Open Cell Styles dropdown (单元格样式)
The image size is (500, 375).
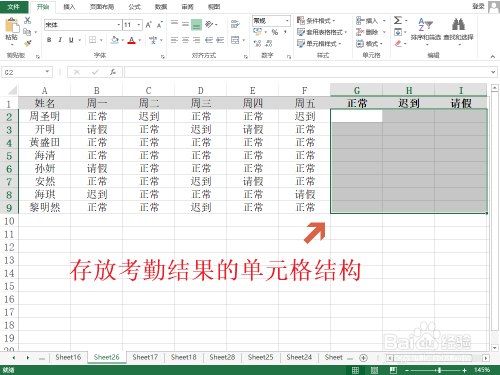tap(319, 43)
